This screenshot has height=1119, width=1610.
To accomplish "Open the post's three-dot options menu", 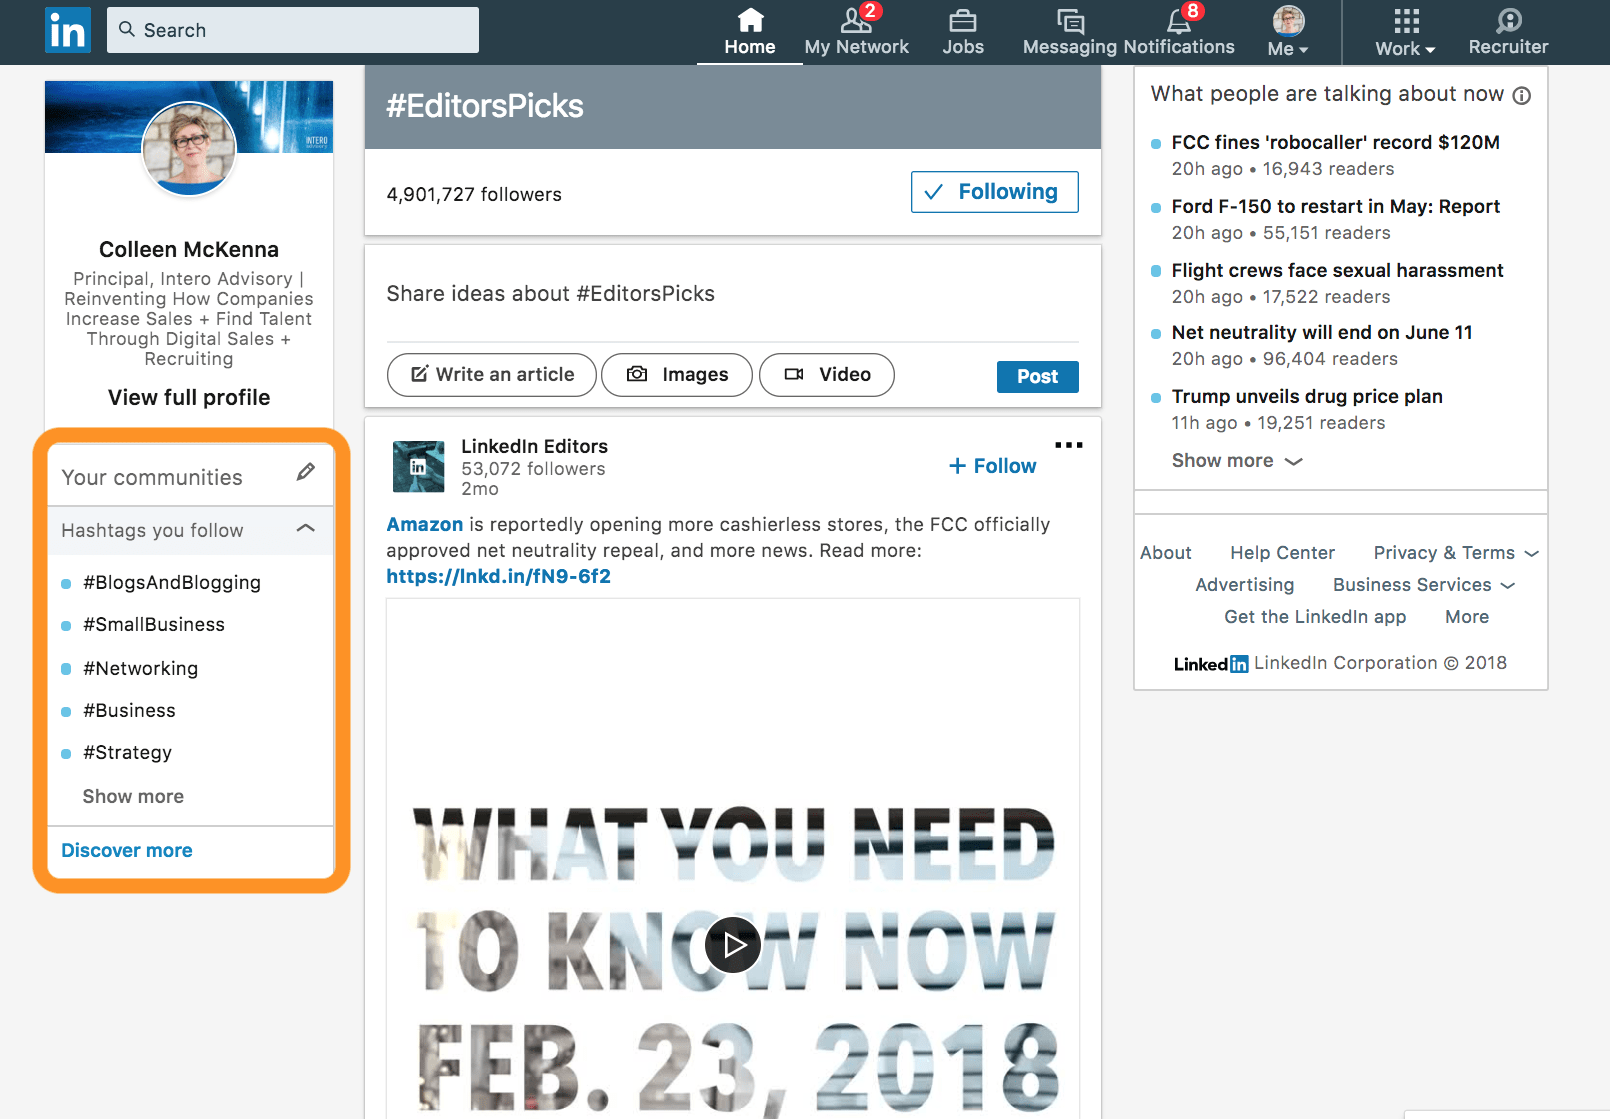I will pos(1068,445).
